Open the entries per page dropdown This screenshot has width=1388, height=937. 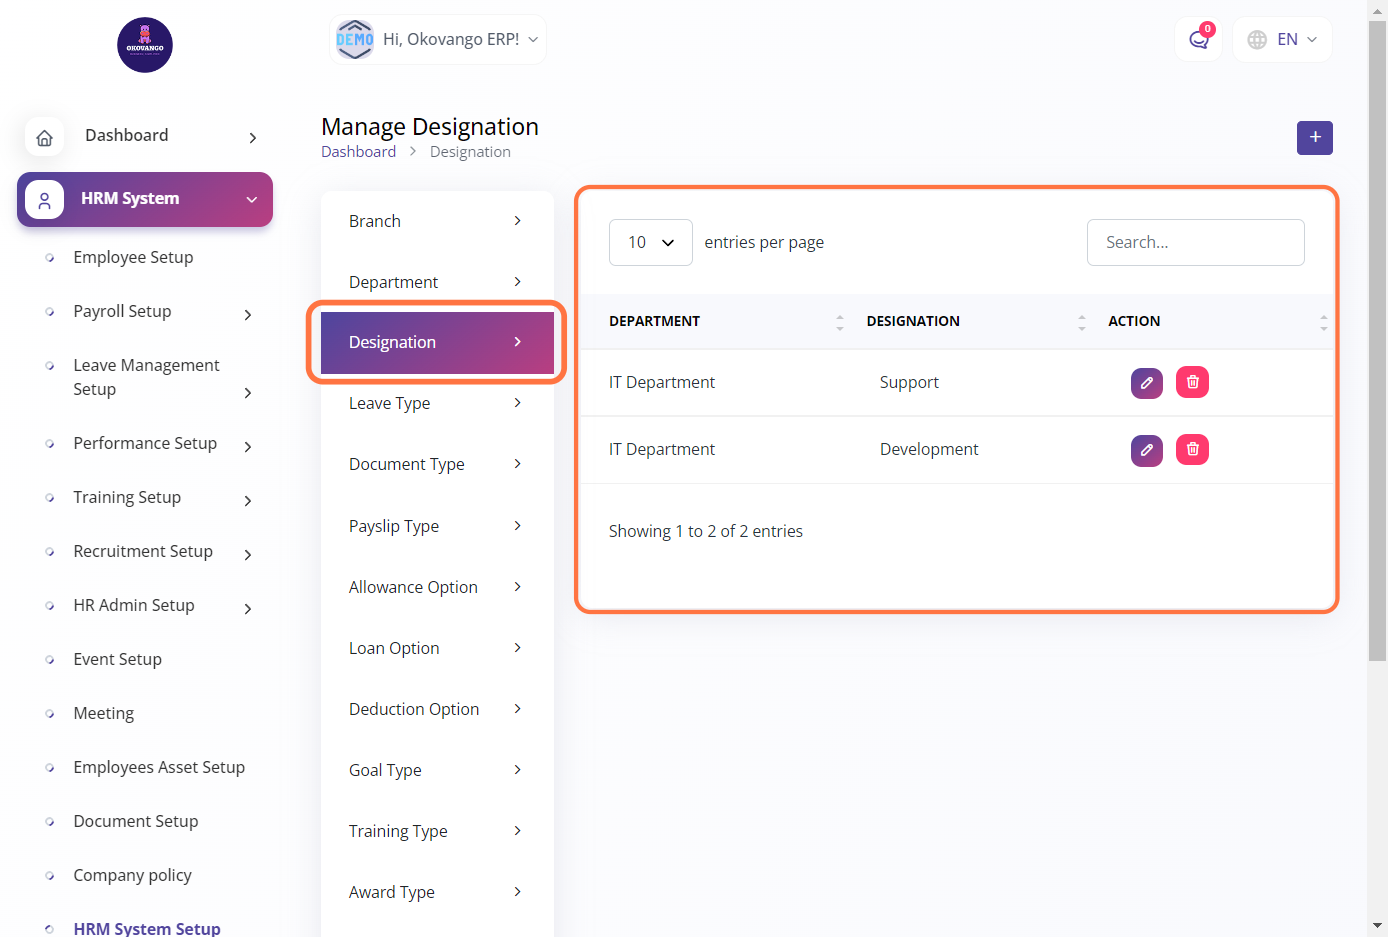[x=650, y=242]
